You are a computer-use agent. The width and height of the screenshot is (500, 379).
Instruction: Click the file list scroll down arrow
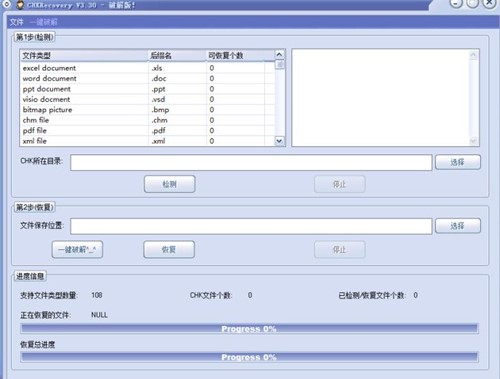(x=279, y=141)
